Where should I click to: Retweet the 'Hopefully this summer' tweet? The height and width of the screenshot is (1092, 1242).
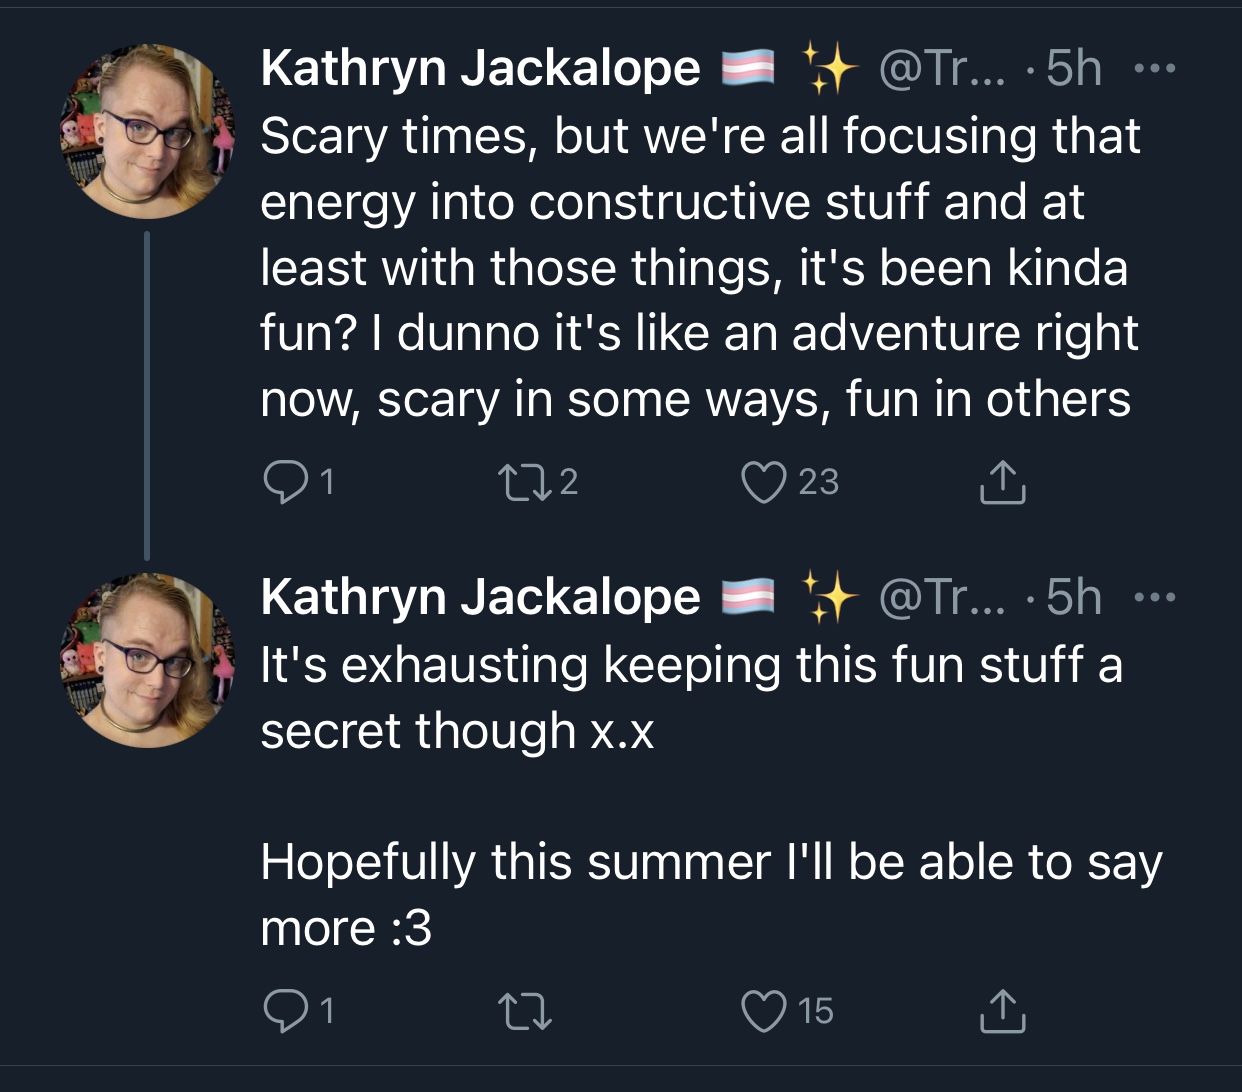click(x=525, y=1011)
